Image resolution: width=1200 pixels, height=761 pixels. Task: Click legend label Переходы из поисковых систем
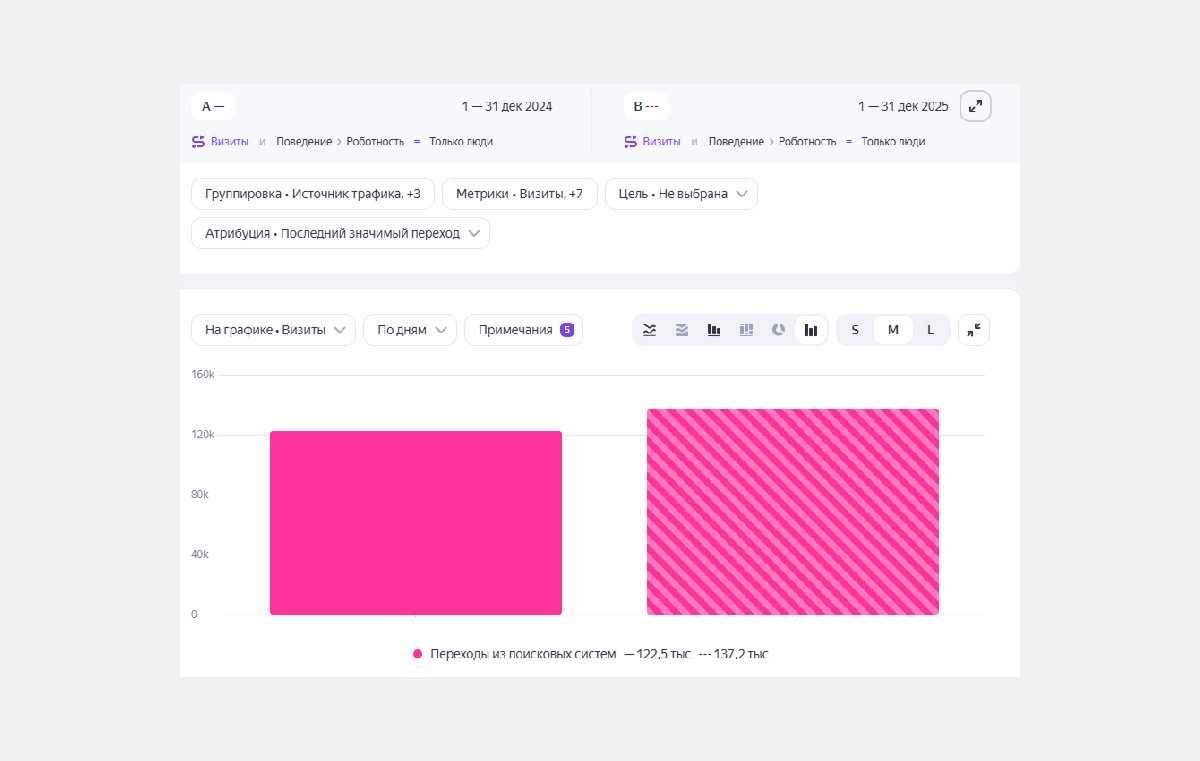523,654
